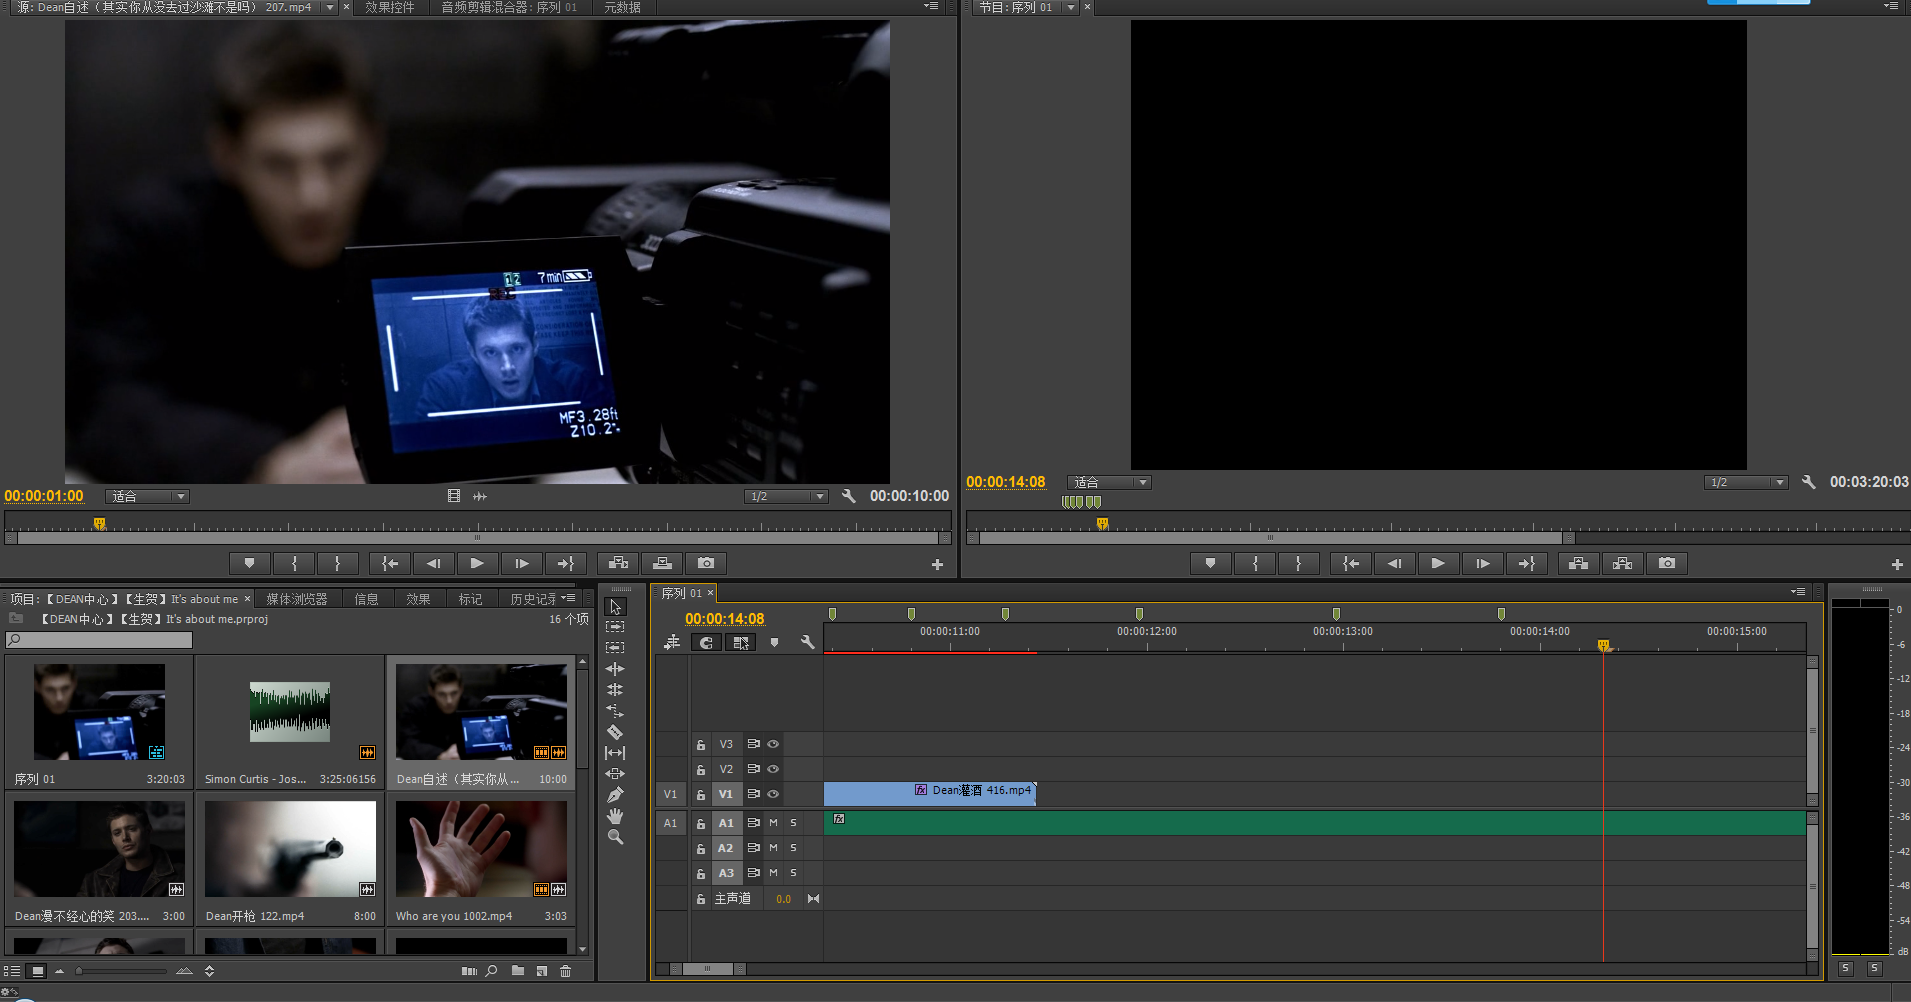Screen dimensions: 1911x1002
Task: Open Source monitor playback resolution dropdown
Action: click(785, 497)
